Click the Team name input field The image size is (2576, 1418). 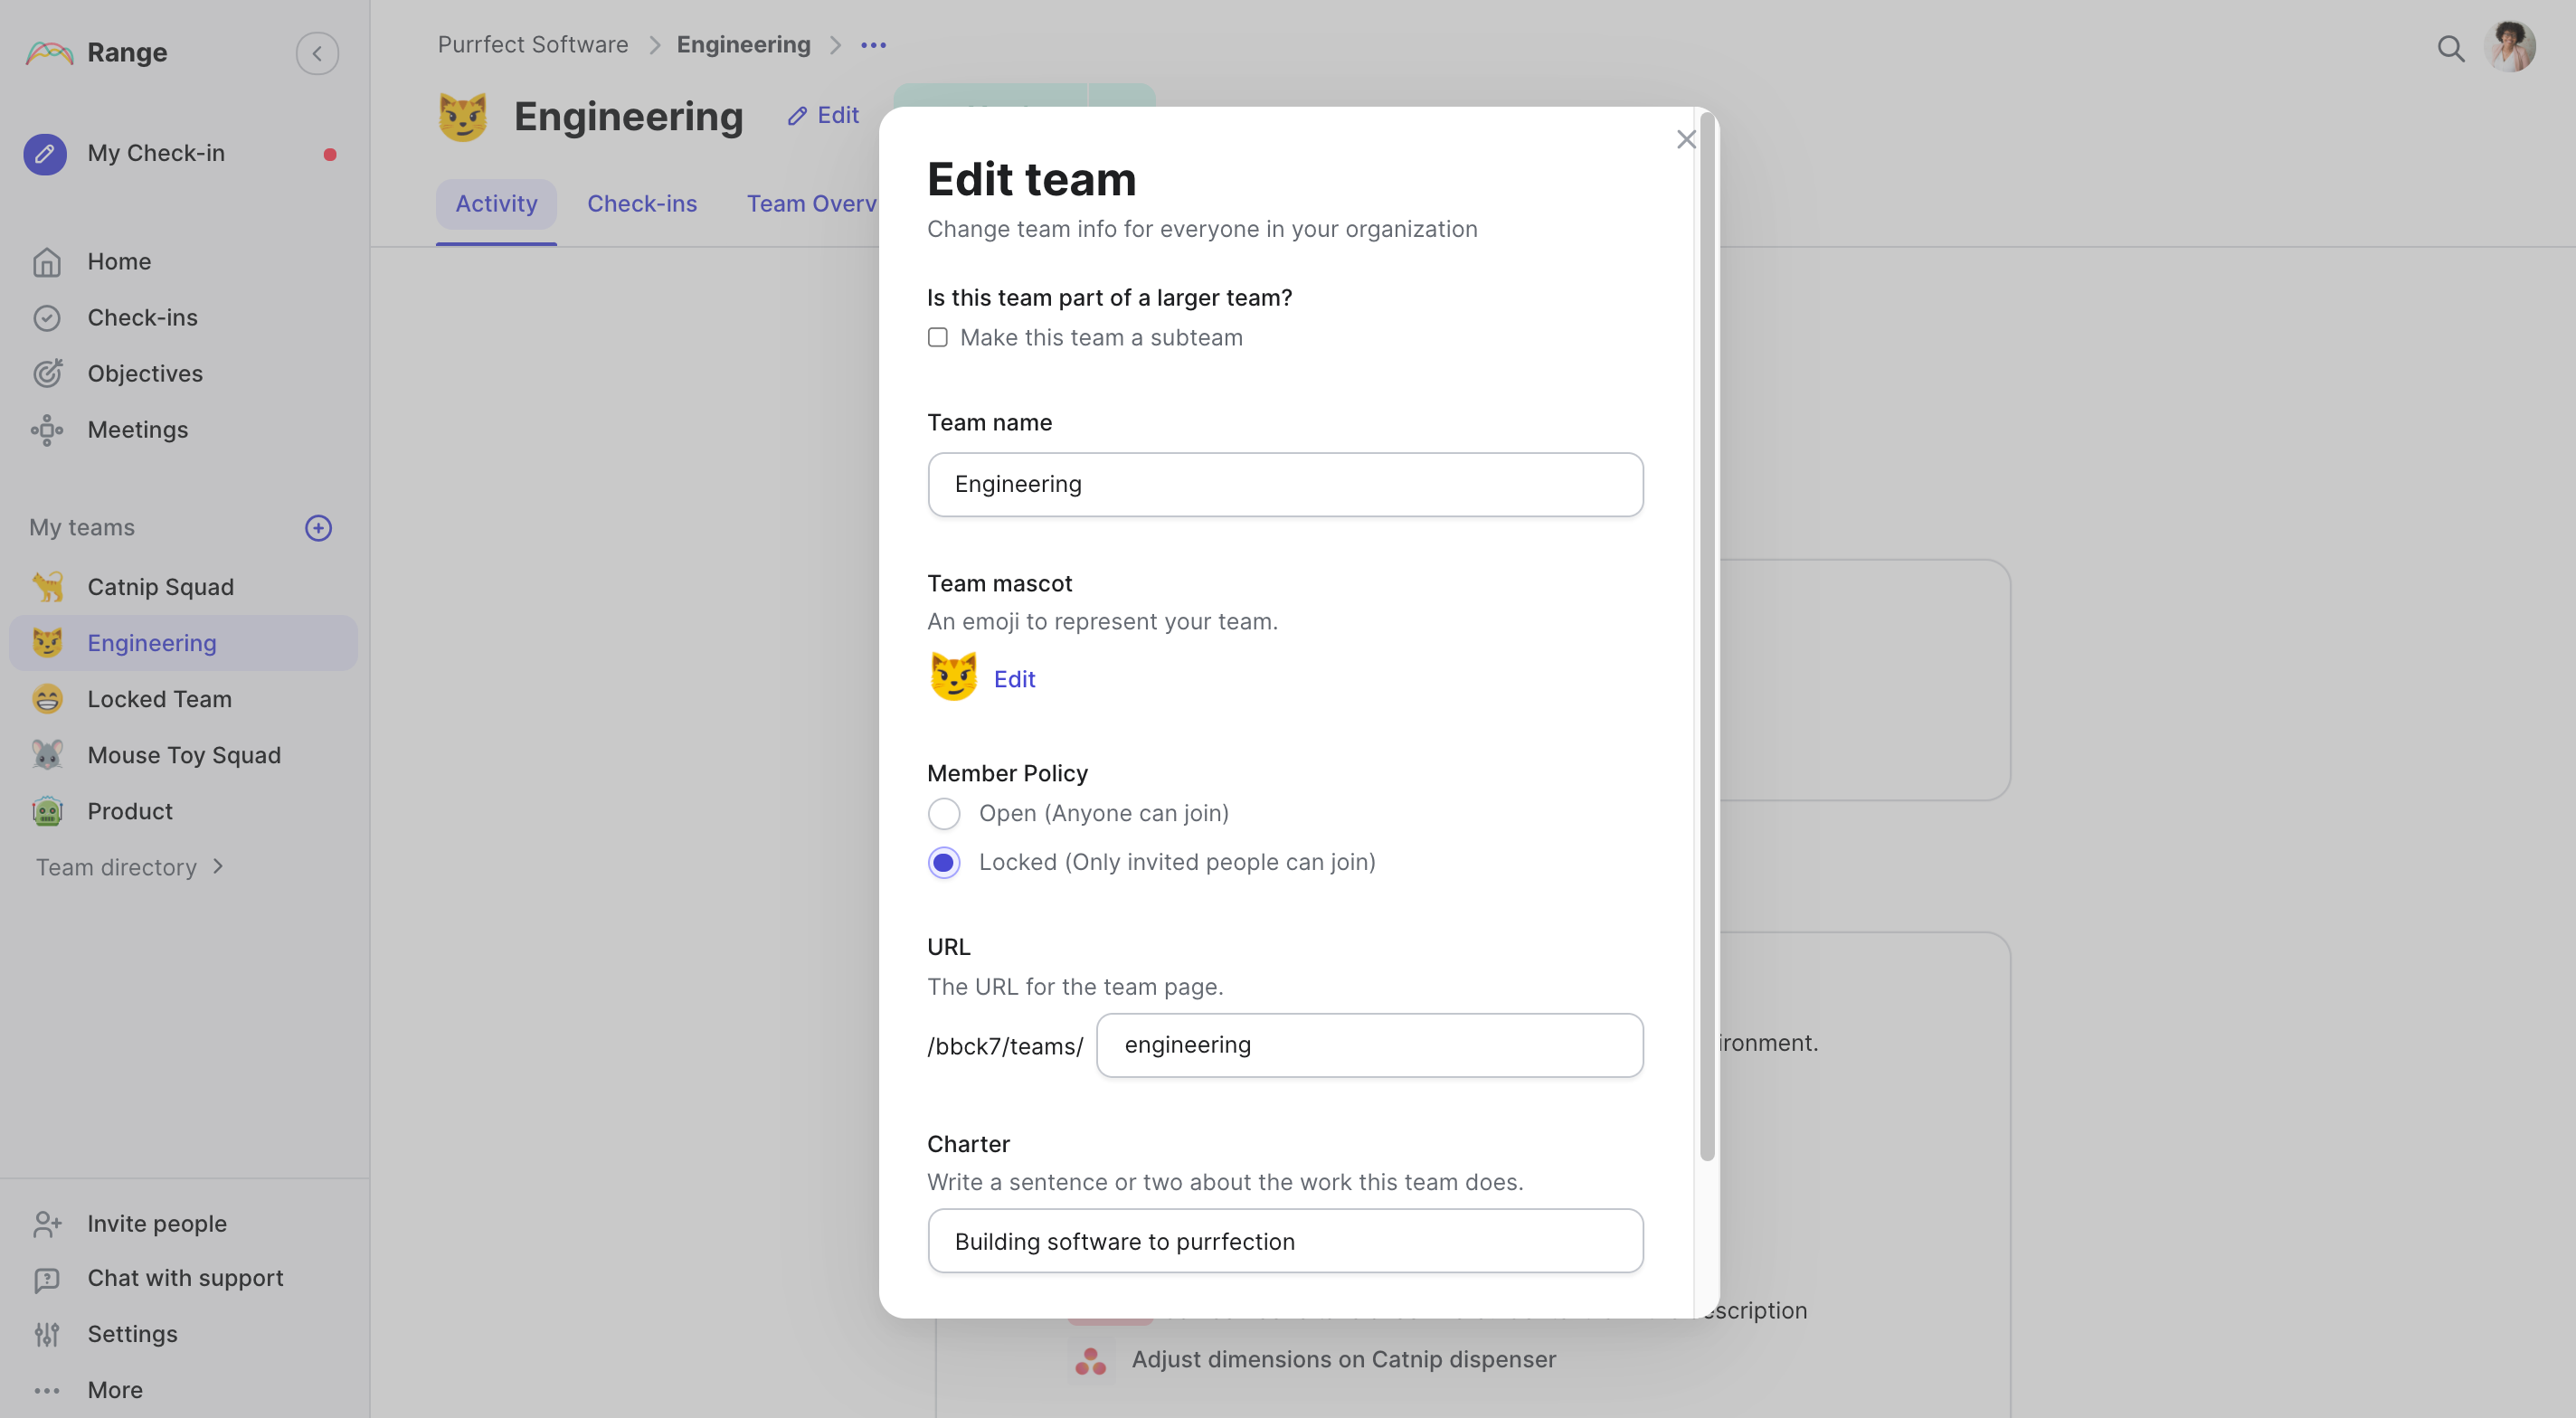(x=1285, y=485)
